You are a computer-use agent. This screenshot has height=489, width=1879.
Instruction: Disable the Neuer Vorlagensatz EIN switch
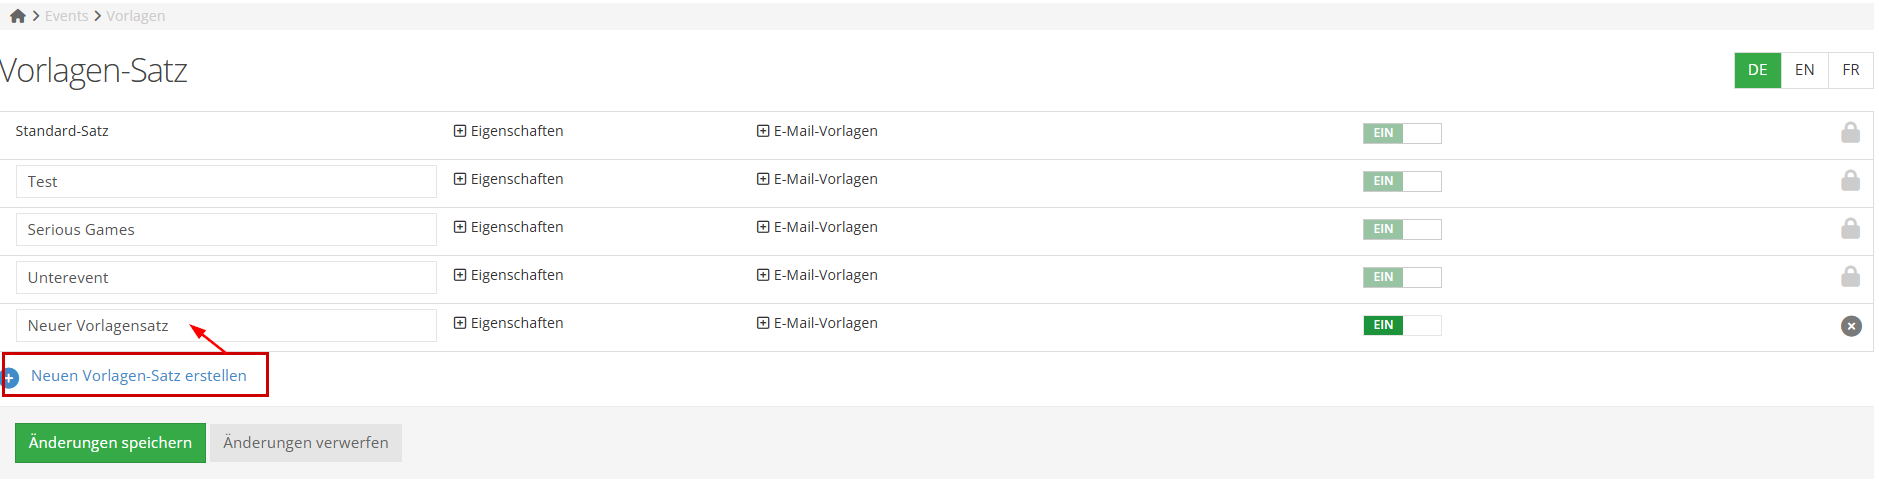(x=1401, y=325)
